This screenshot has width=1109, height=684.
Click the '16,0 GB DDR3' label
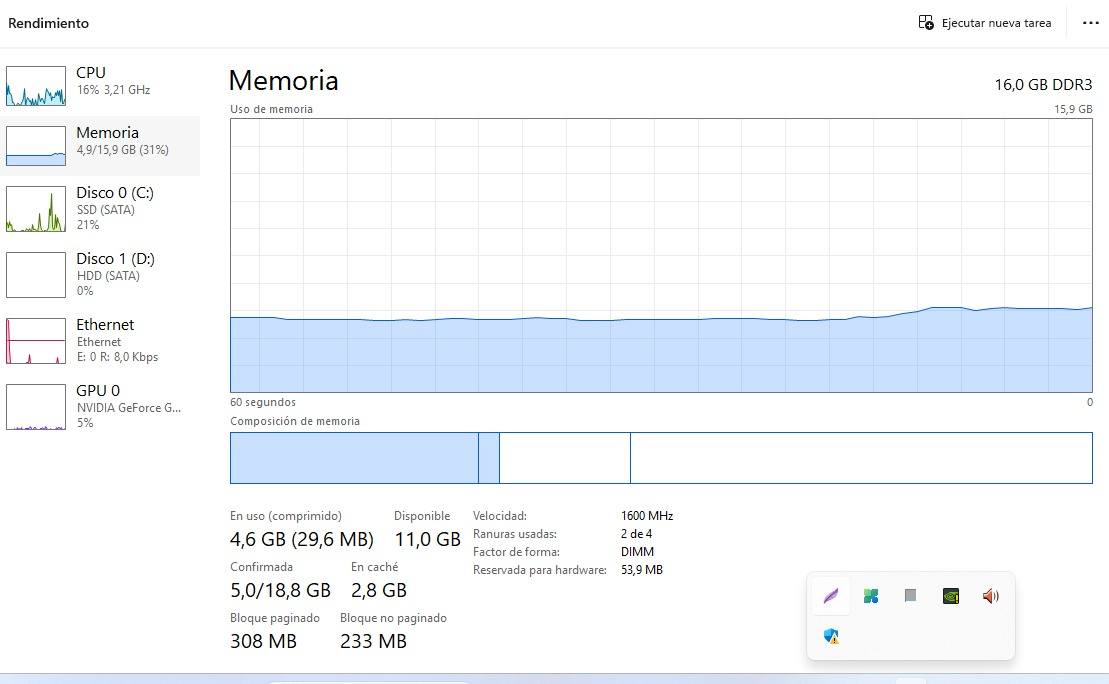(x=1043, y=84)
